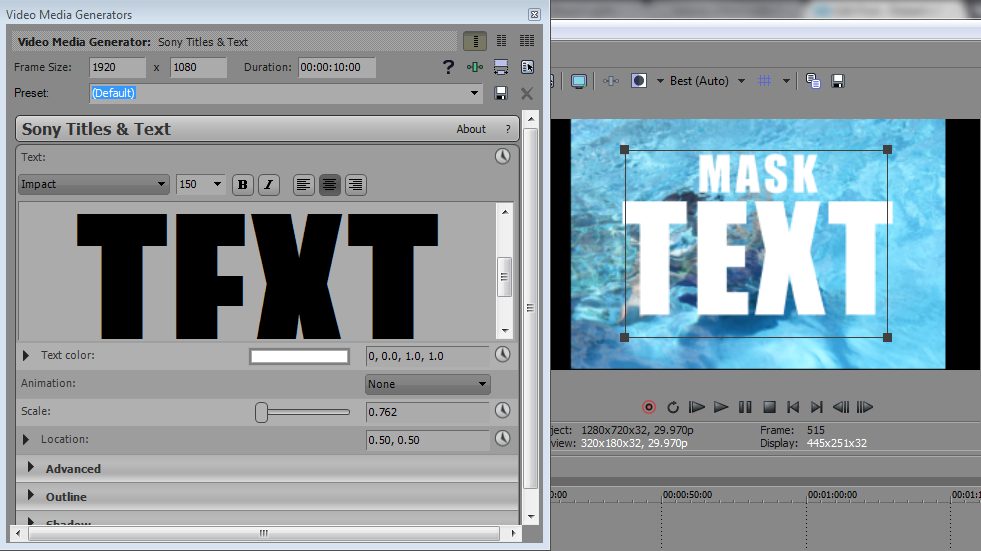Click the record button
This screenshot has height=551, width=981.
[649, 407]
